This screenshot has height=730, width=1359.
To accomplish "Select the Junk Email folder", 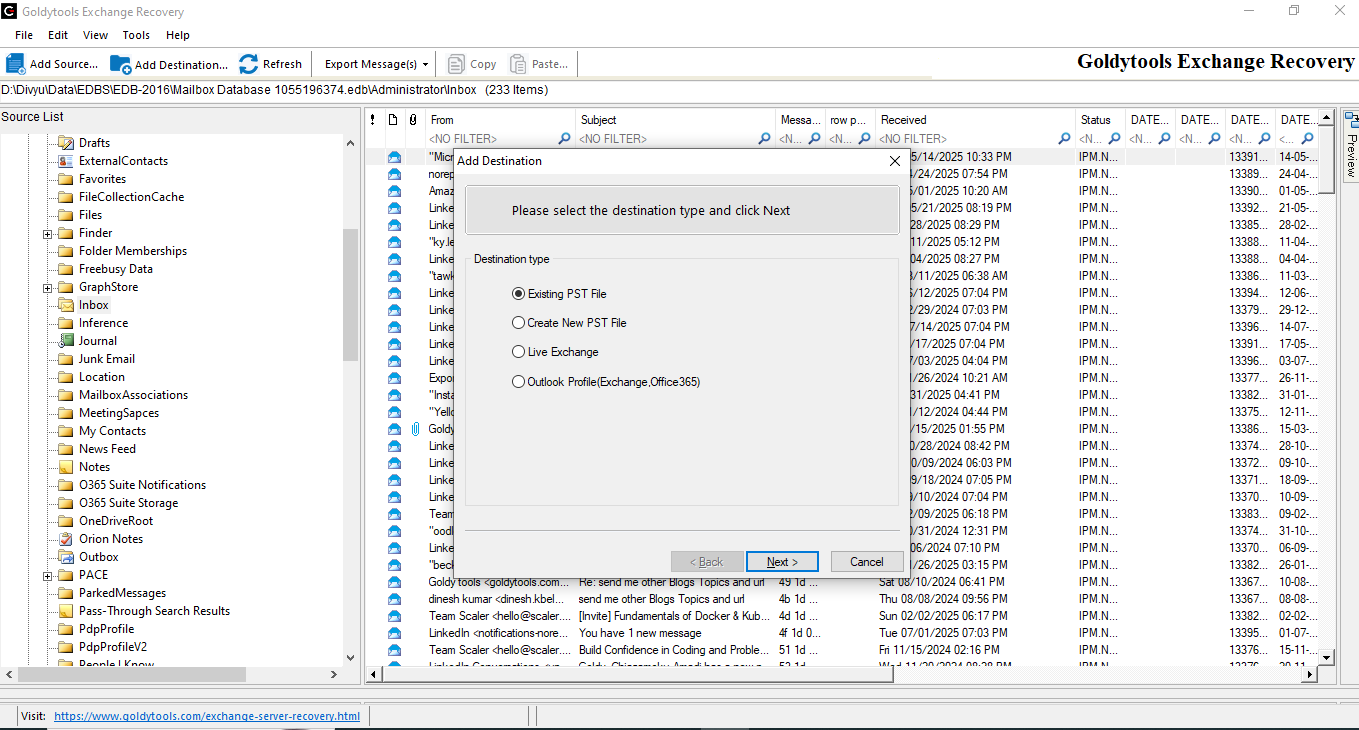I will (x=106, y=359).
